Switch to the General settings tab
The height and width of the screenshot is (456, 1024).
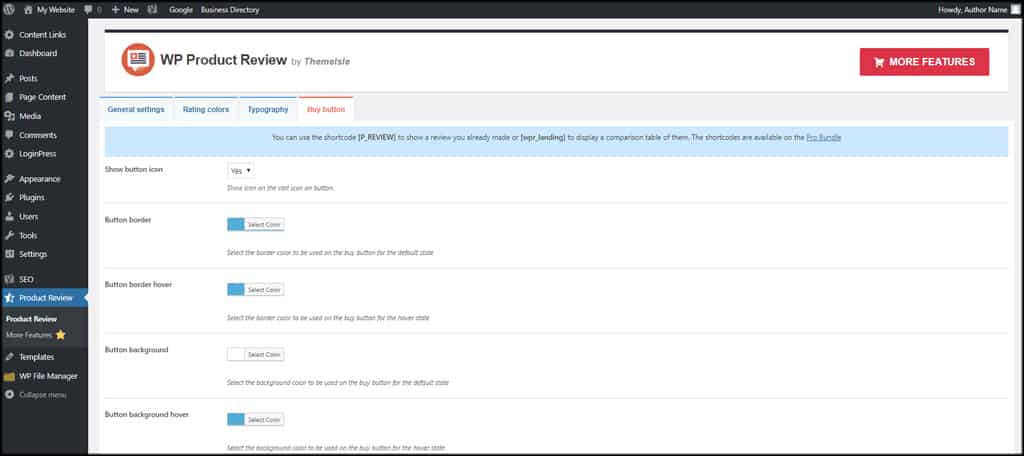(136, 110)
